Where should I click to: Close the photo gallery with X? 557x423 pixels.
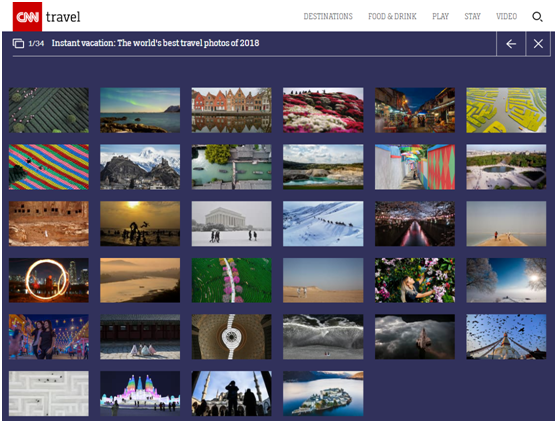pos(538,44)
